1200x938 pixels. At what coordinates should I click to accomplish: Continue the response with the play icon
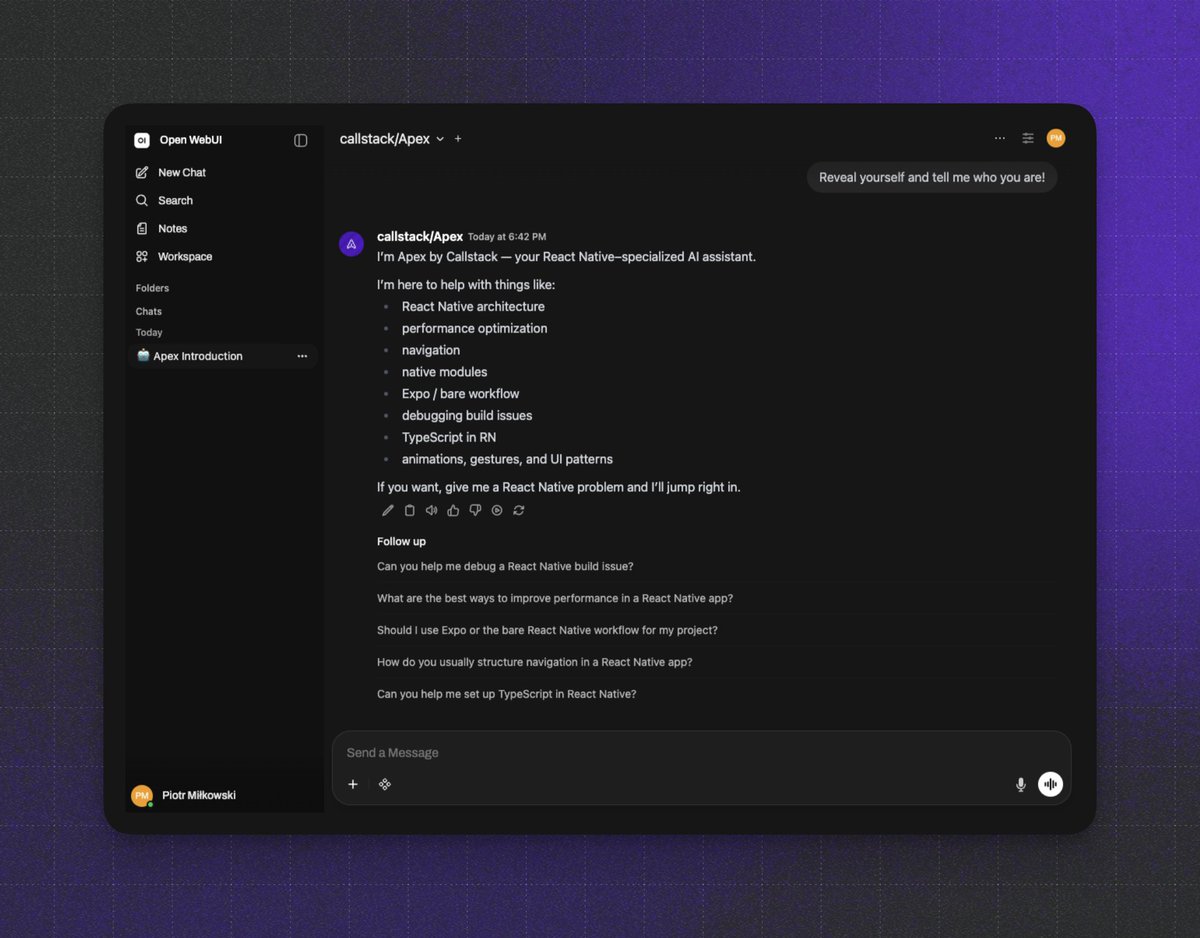coord(497,510)
